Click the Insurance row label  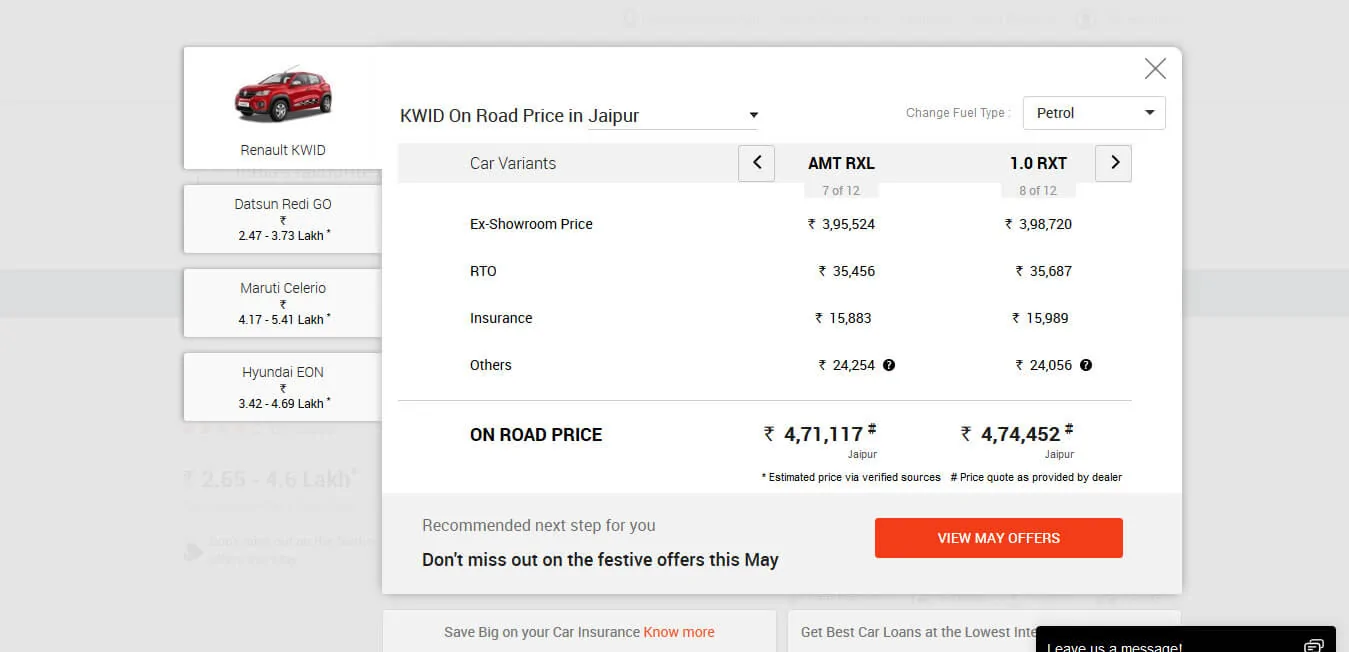pos(501,318)
